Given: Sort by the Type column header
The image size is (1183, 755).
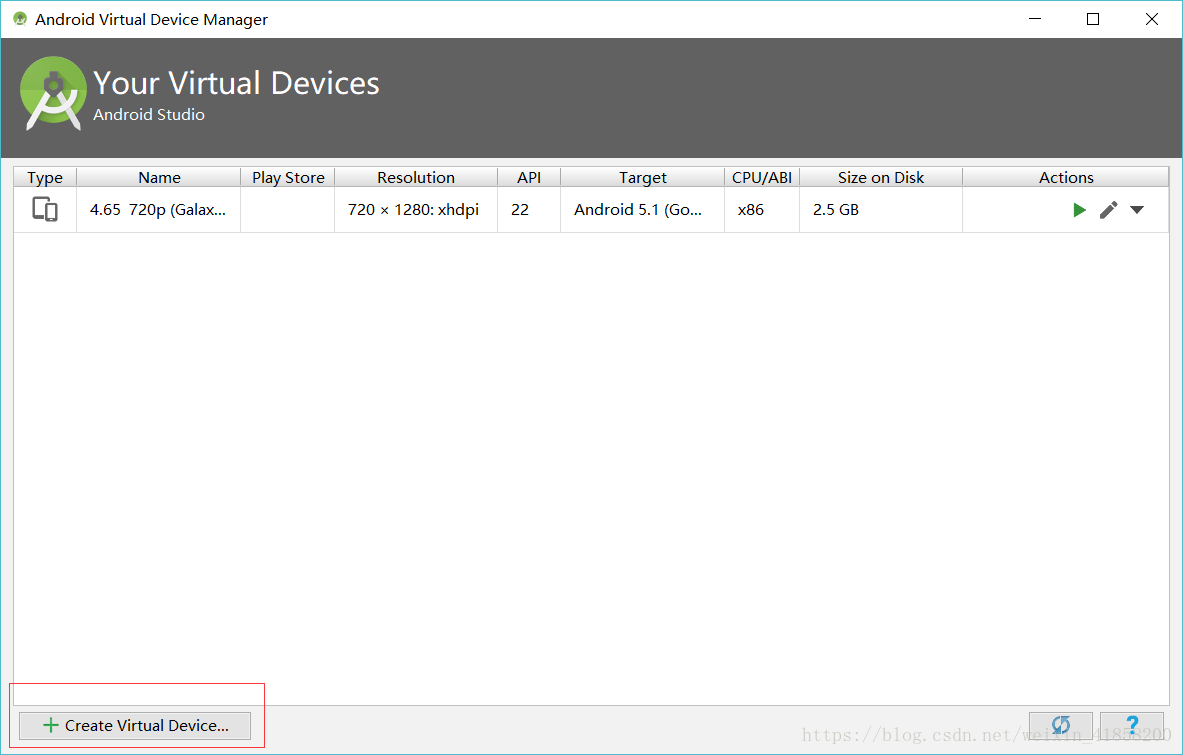Looking at the screenshot, I should (45, 177).
